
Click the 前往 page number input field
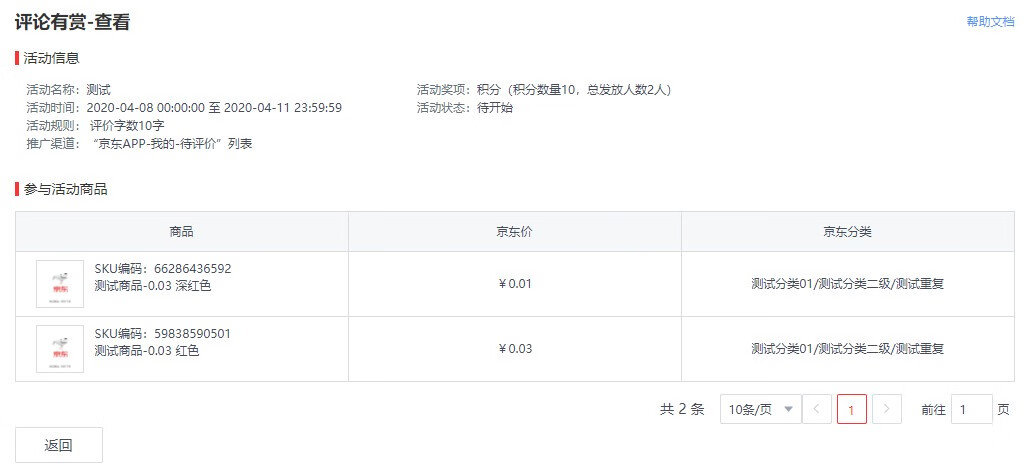(972, 409)
